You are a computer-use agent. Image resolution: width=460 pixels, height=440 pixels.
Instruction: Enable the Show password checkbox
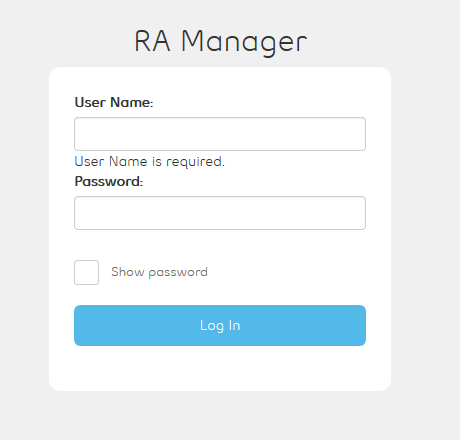coord(86,272)
